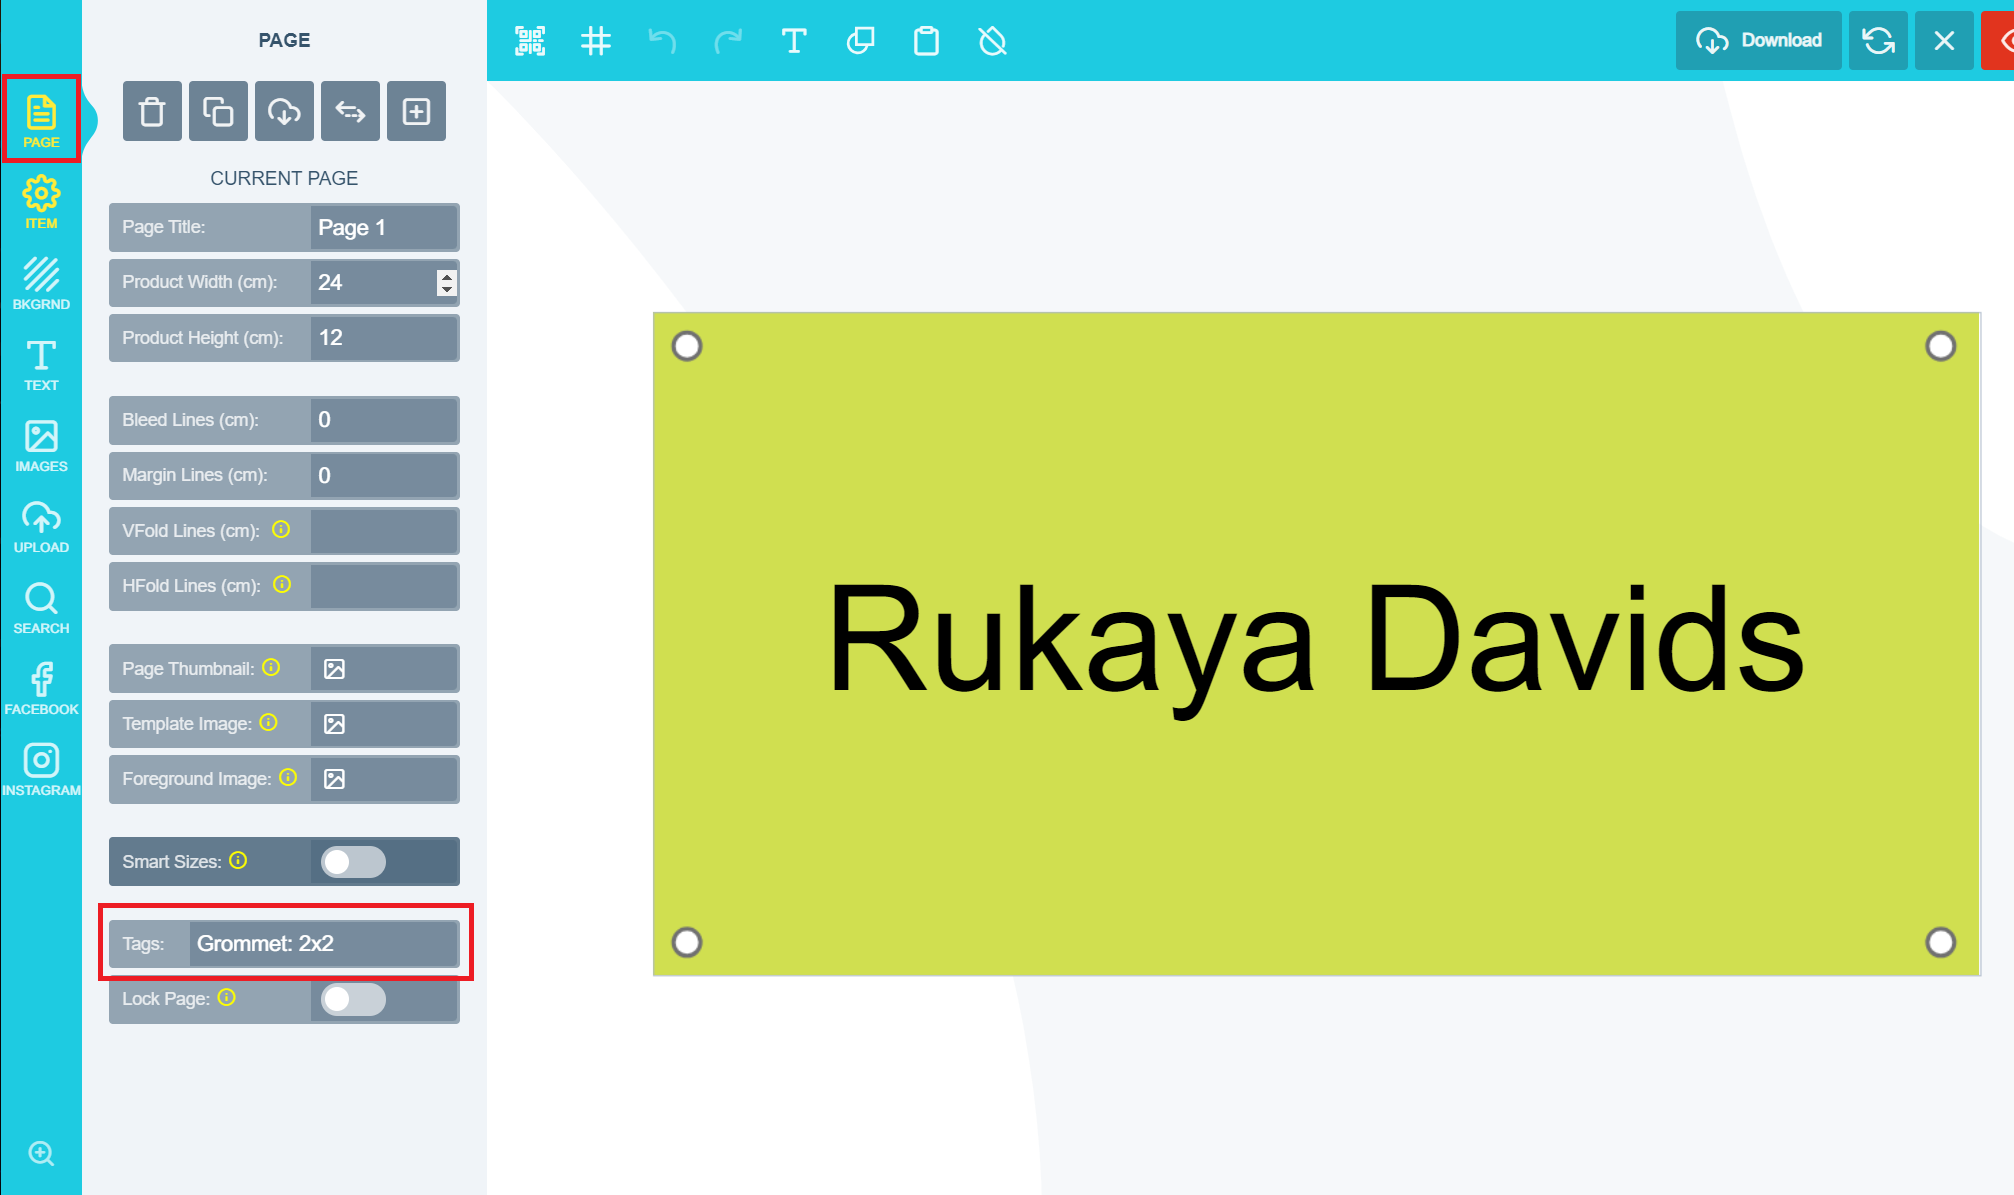Open the FACEBOOK sidebar tab

tap(41, 688)
